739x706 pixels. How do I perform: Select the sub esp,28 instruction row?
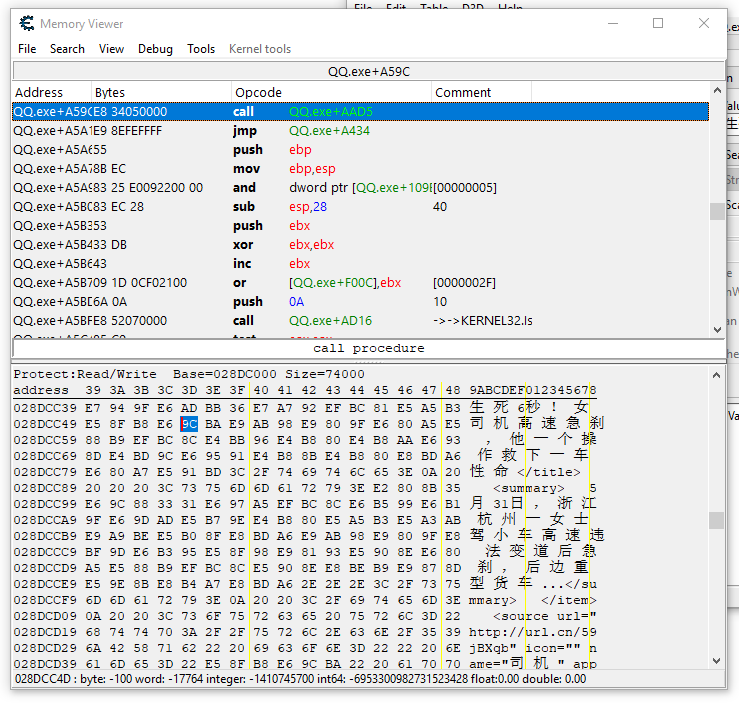(x=361, y=206)
